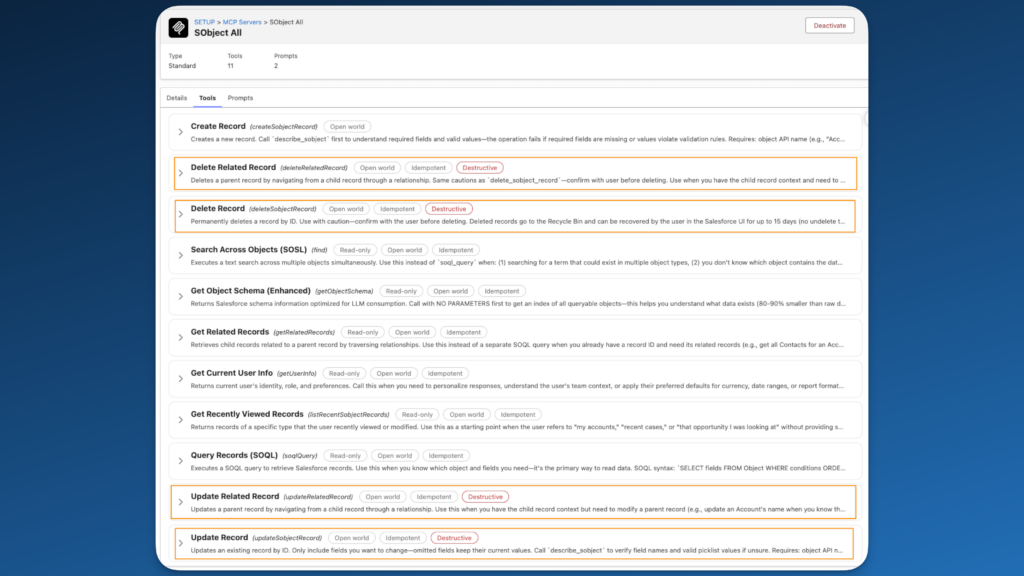
Task: Open the Details tab
Action: click(176, 98)
